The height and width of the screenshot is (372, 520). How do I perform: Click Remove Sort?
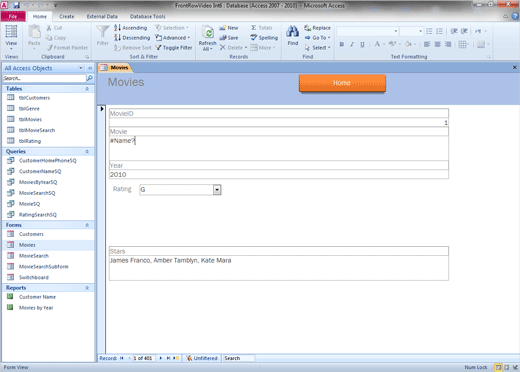pyautogui.click(x=133, y=48)
